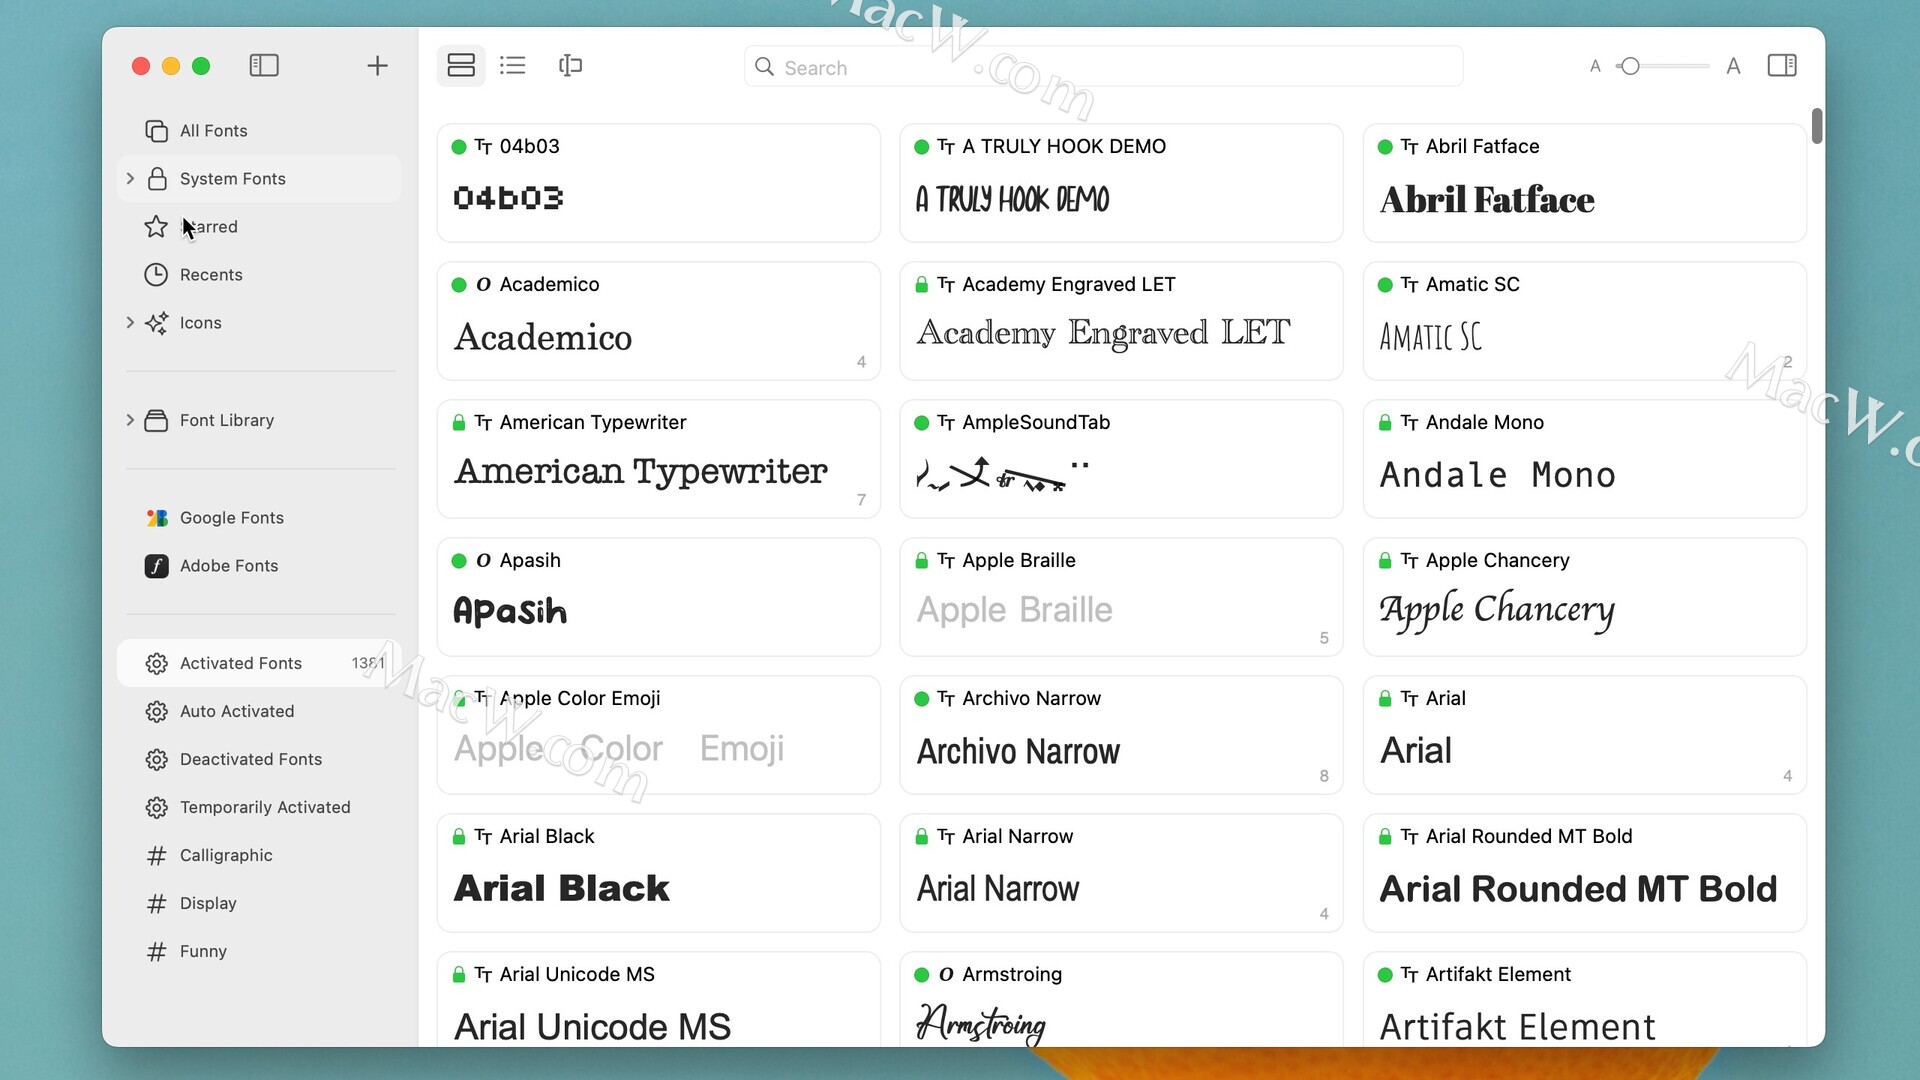
Task: Open Google Fonts source
Action: pyautogui.click(x=260, y=518)
